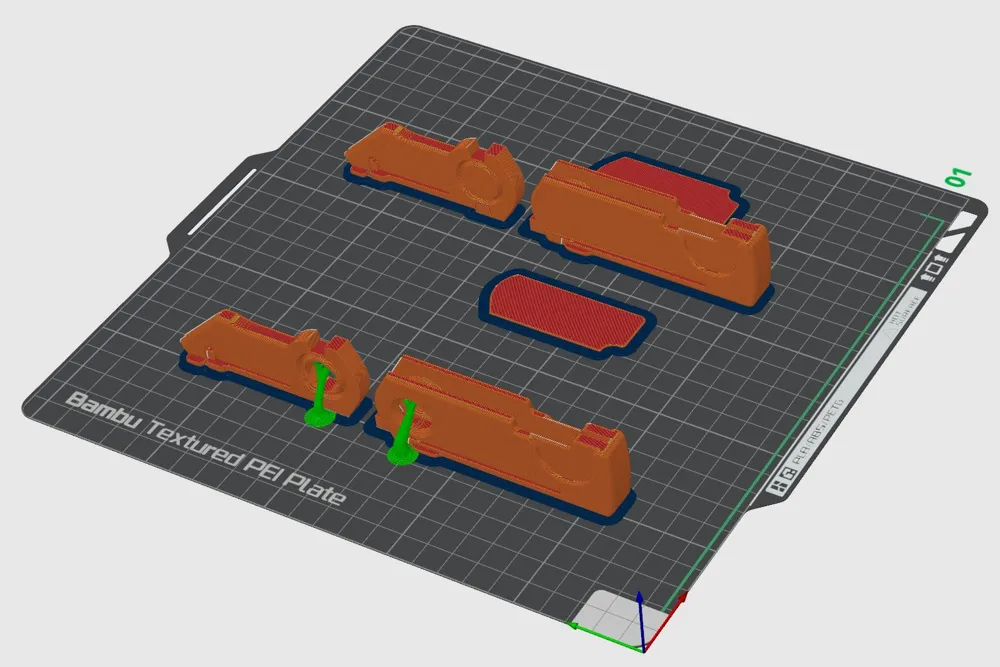
Task: Click the plate origin where the axes meet
Action: (644, 651)
